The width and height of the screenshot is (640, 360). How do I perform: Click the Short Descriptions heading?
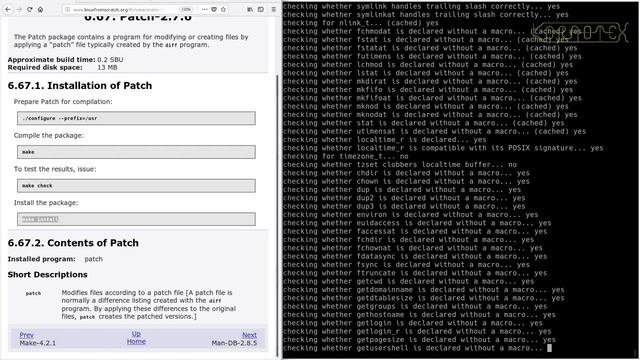47,274
